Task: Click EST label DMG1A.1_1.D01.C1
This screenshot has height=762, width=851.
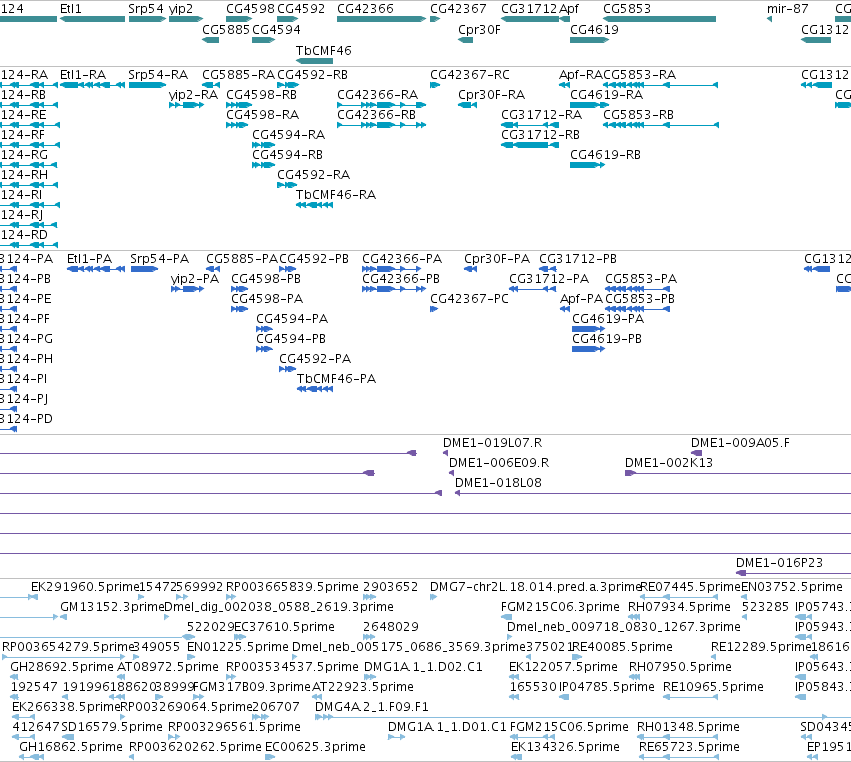Action: pos(447,727)
